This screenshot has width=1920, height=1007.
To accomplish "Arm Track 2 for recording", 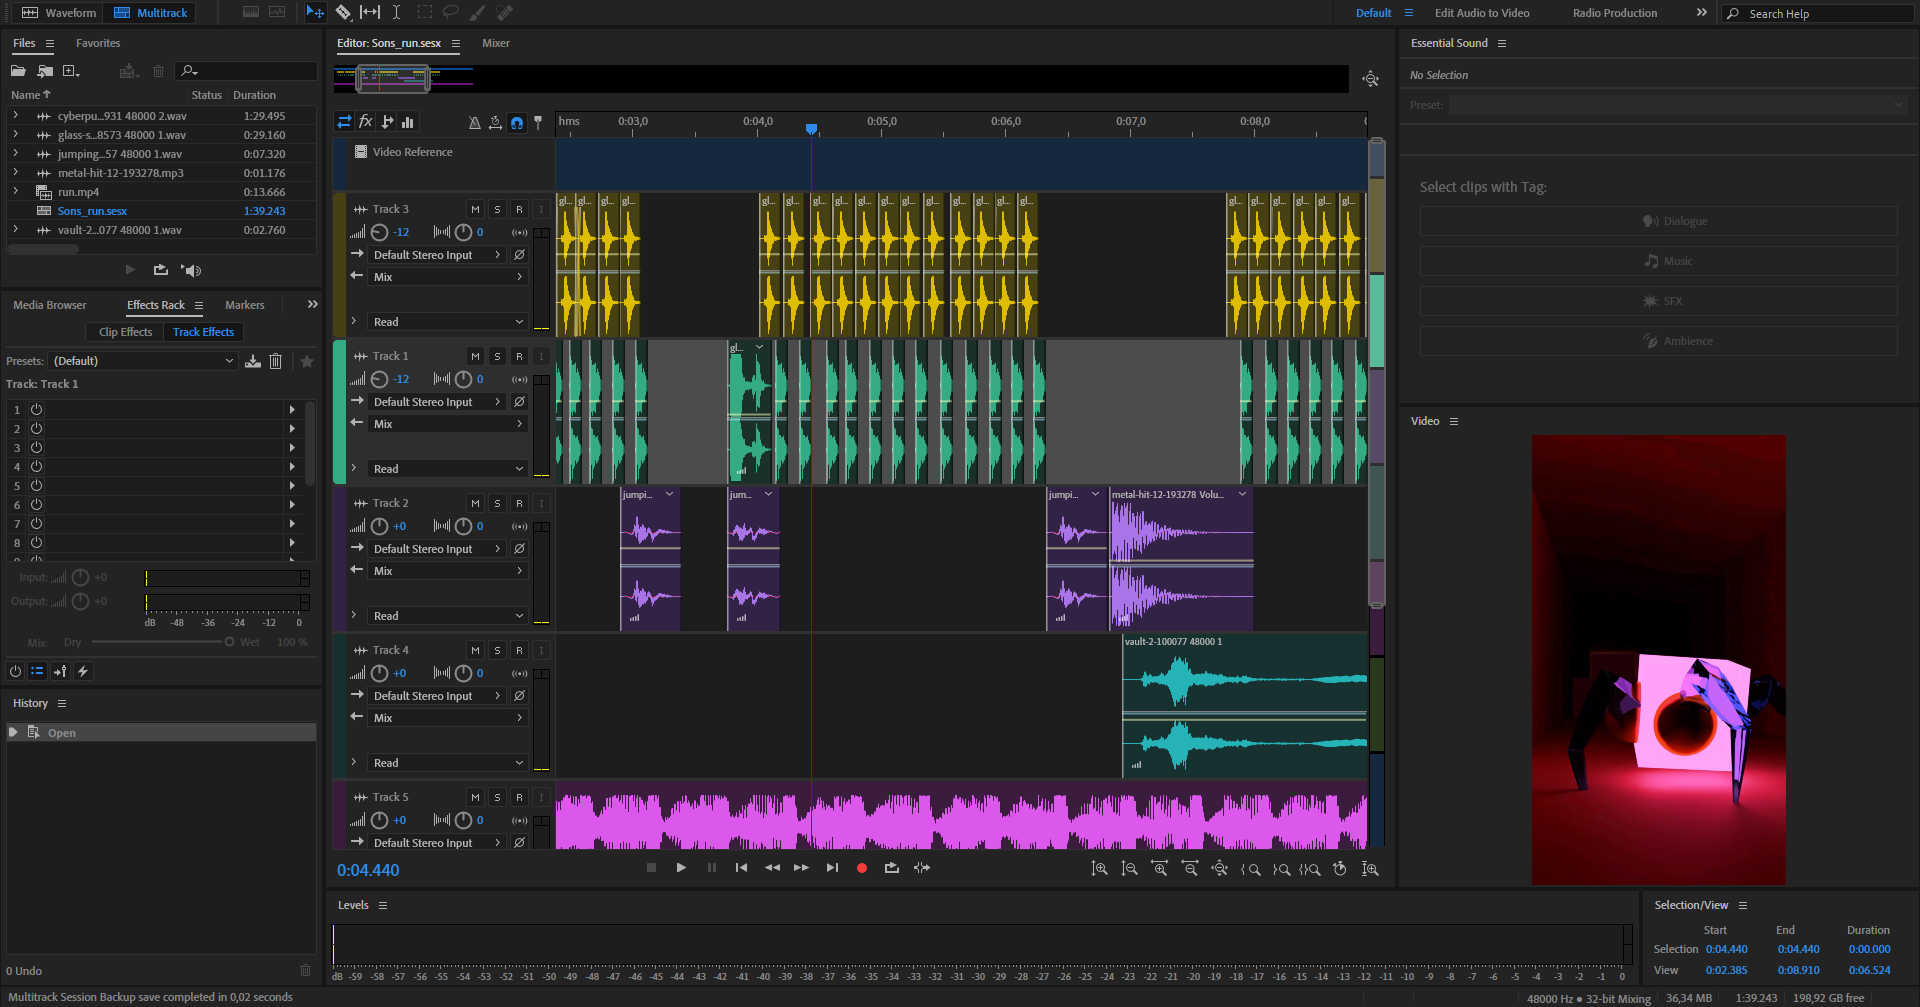I will coord(519,503).
